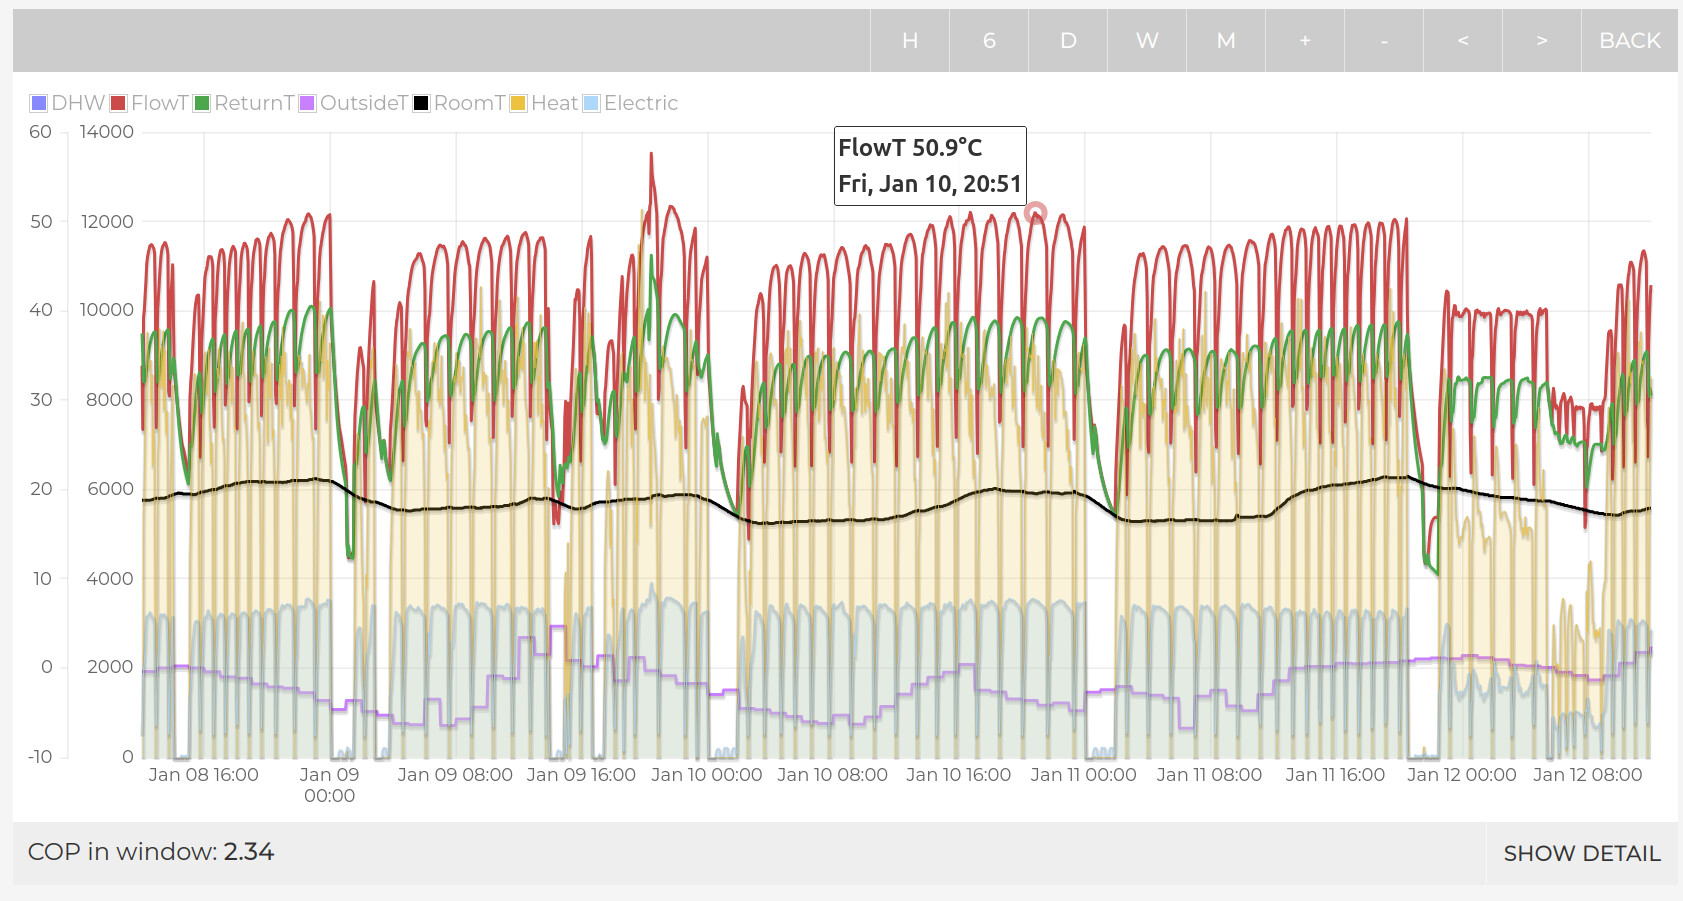Zoom out with the minus button
The height and width of the screenshot is (901, 1683).
click(1384, 41)
